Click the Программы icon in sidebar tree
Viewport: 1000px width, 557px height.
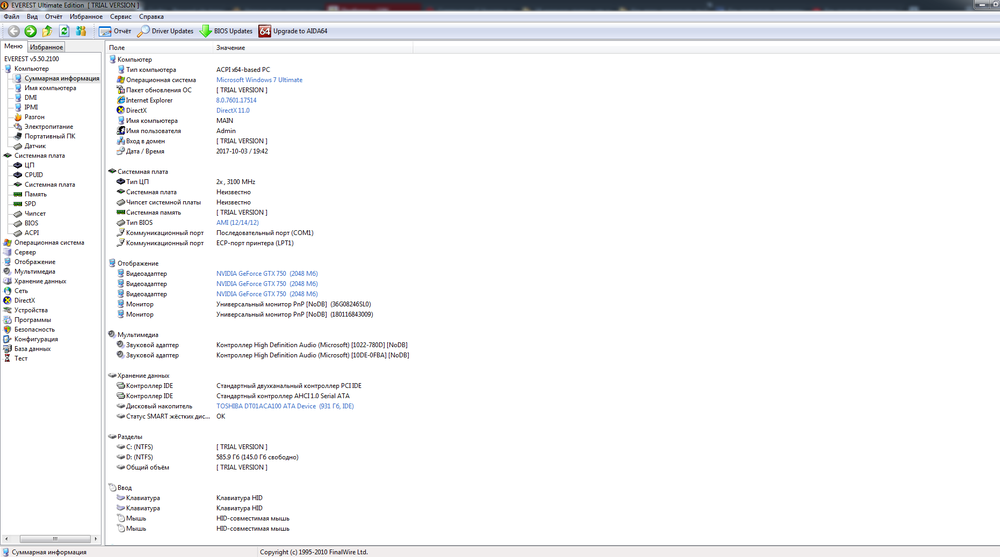click(x=8, y=320)
